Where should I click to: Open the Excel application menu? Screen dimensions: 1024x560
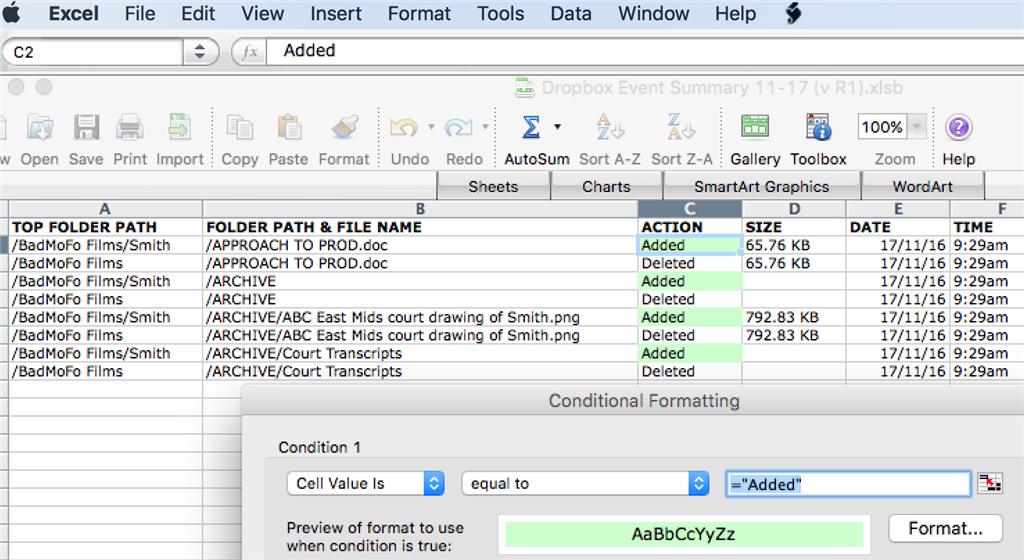tap(73, 13)
